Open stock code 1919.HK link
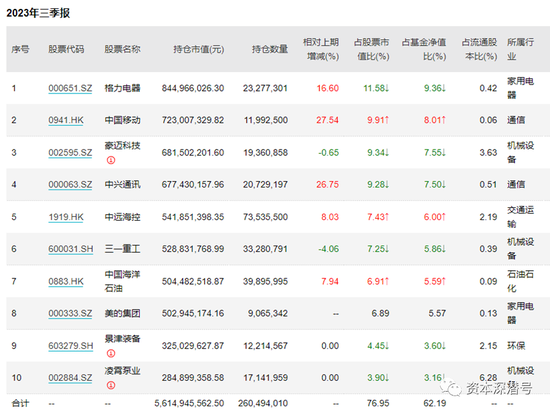The height and width of the screenshot is (412, 550). (x=66, y=217)
